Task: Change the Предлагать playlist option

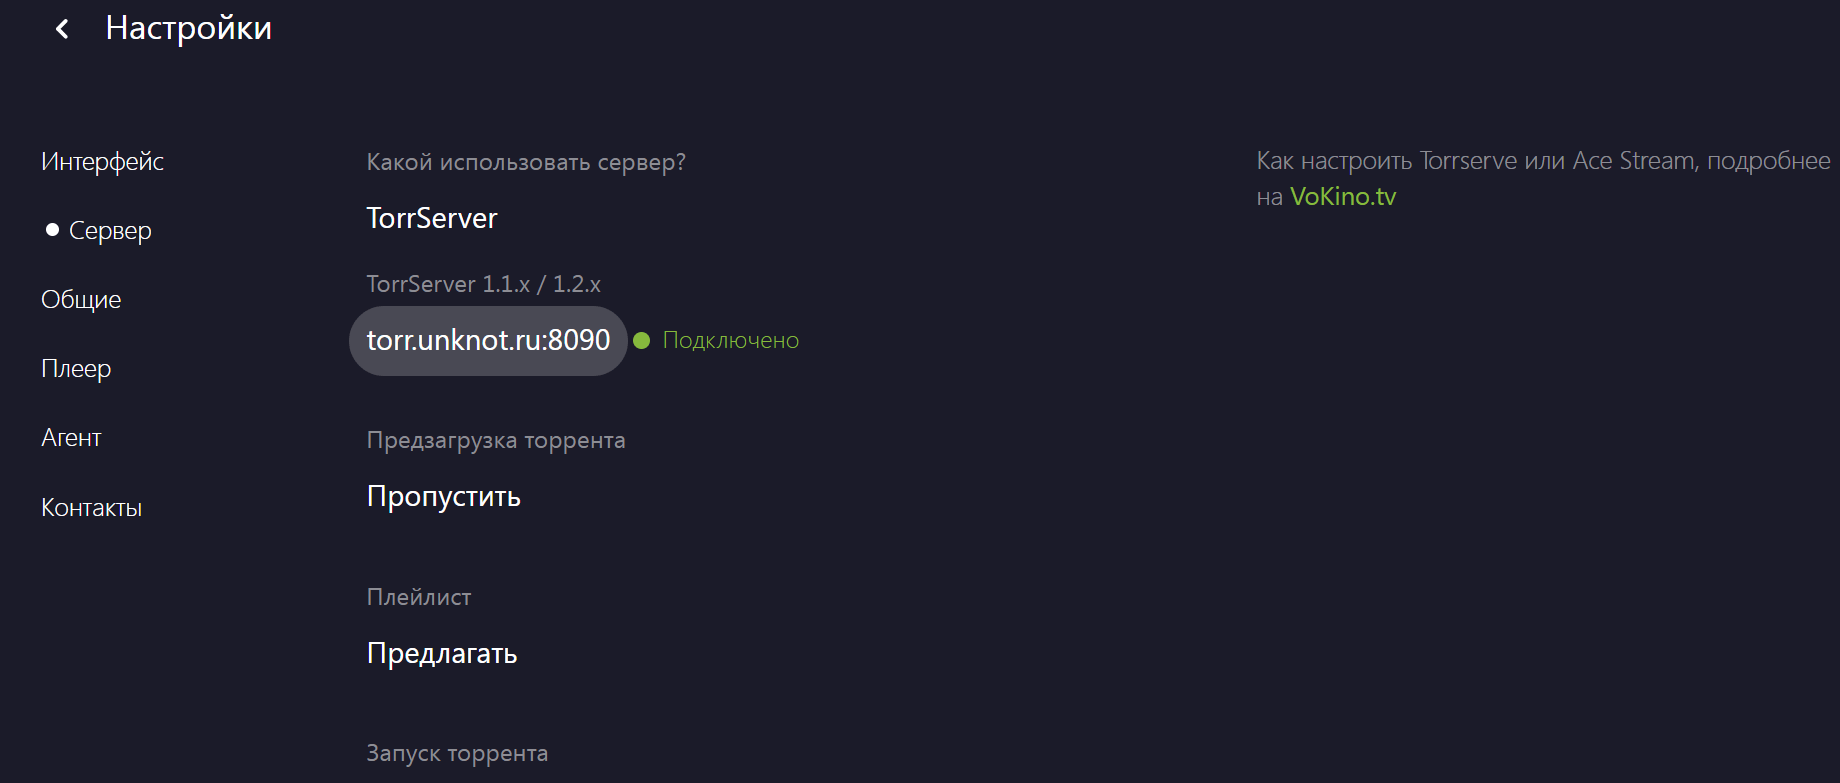Action: (442, 653)
